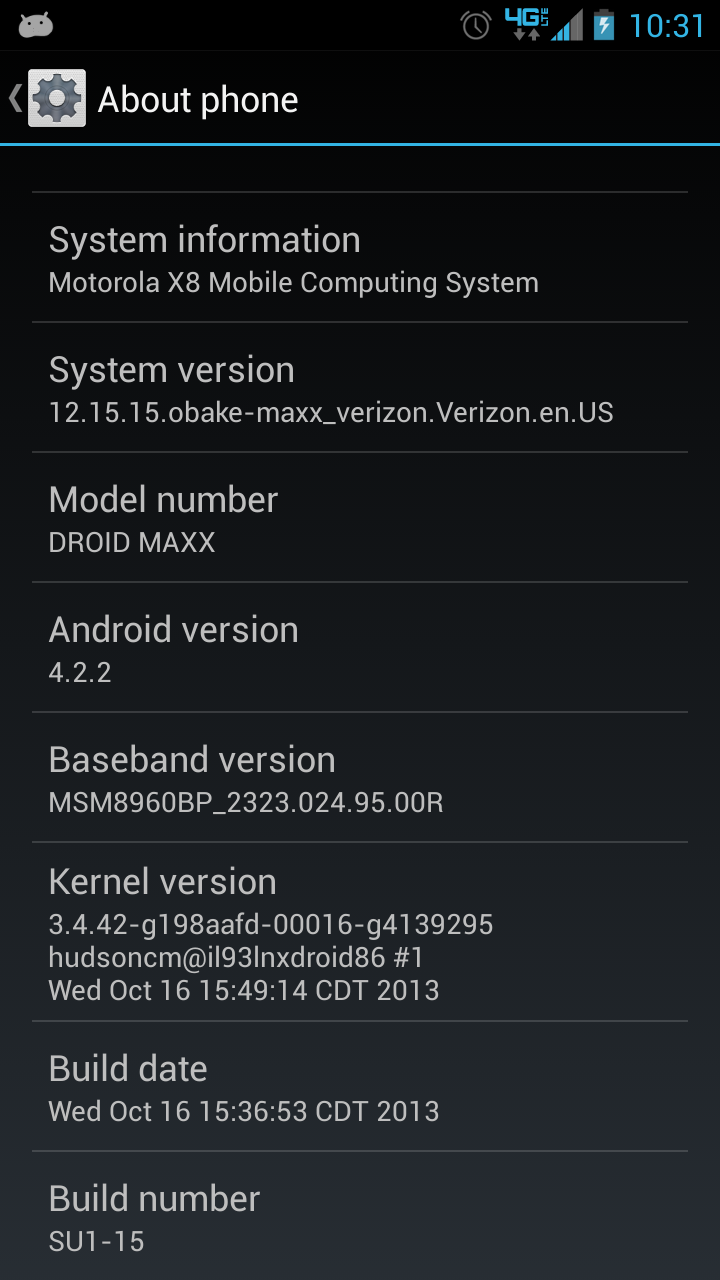The height and width of the screenshot is (1280, 720).
Task: Tap the alarm clock status icon
Action: pos(476,25)
